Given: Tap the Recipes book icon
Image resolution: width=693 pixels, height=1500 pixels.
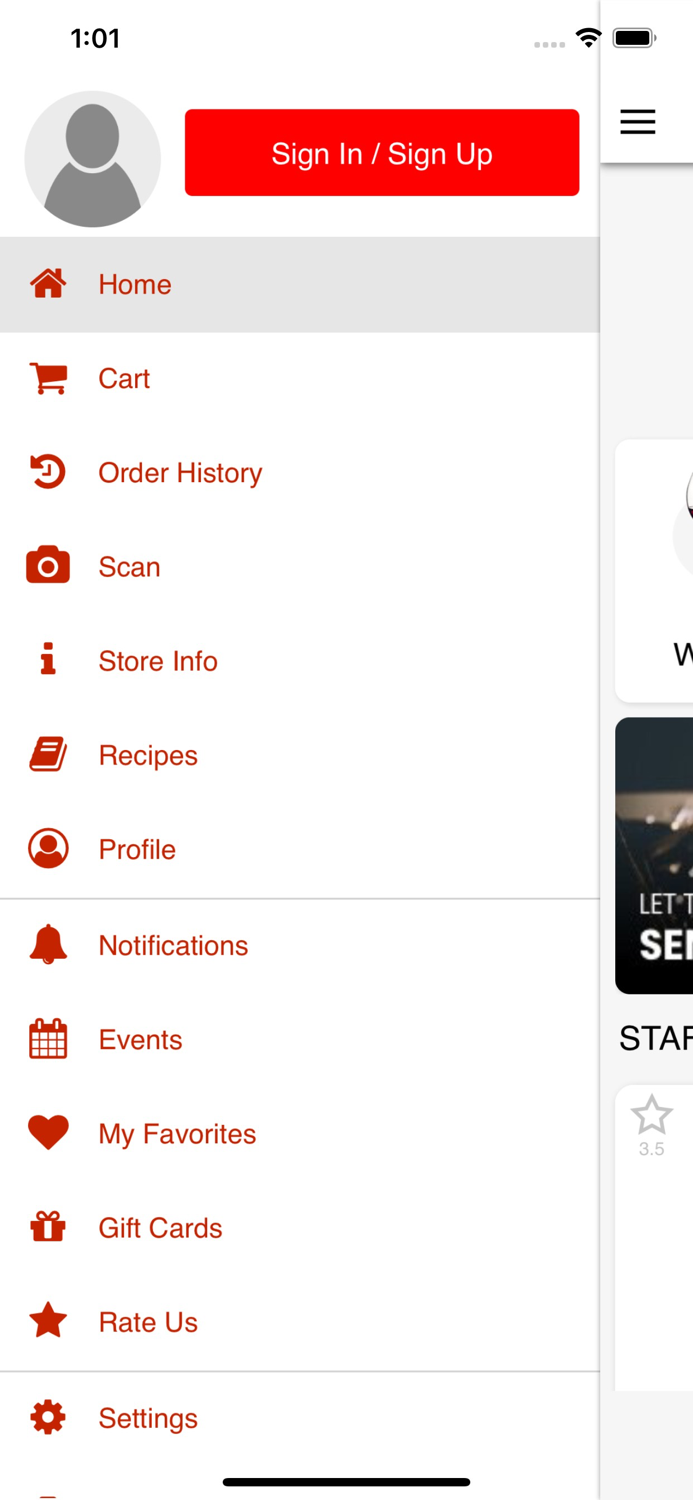Looking at the screenshot, I should click(48, 755).
